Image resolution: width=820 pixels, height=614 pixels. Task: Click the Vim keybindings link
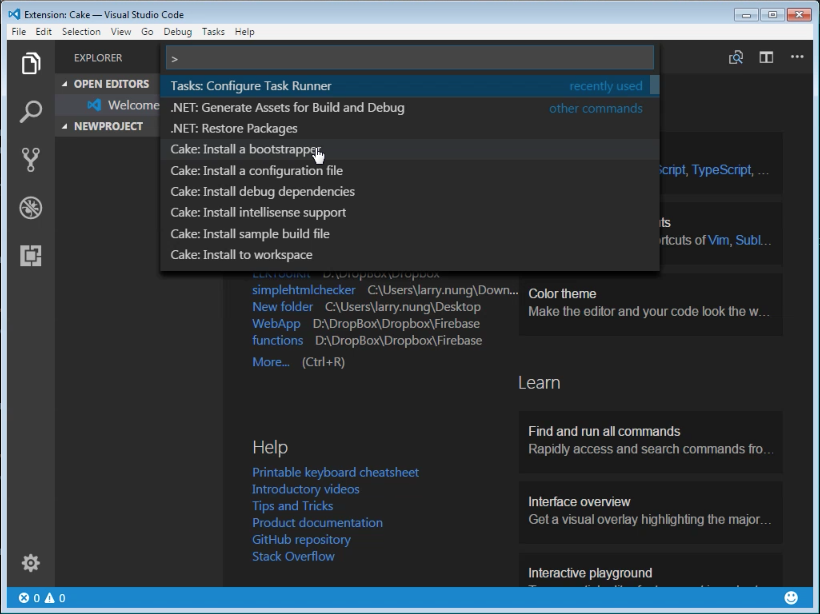pyautogui.click(x=718, y=240)
